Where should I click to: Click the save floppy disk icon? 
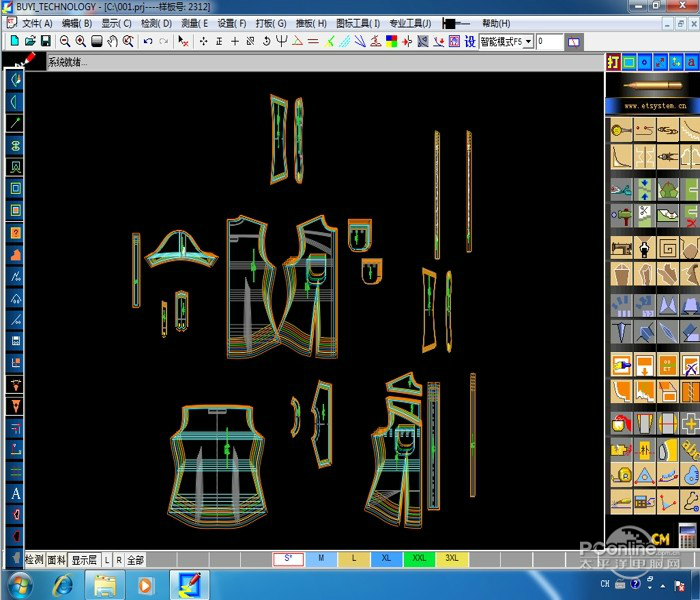[x=46, y=41]
